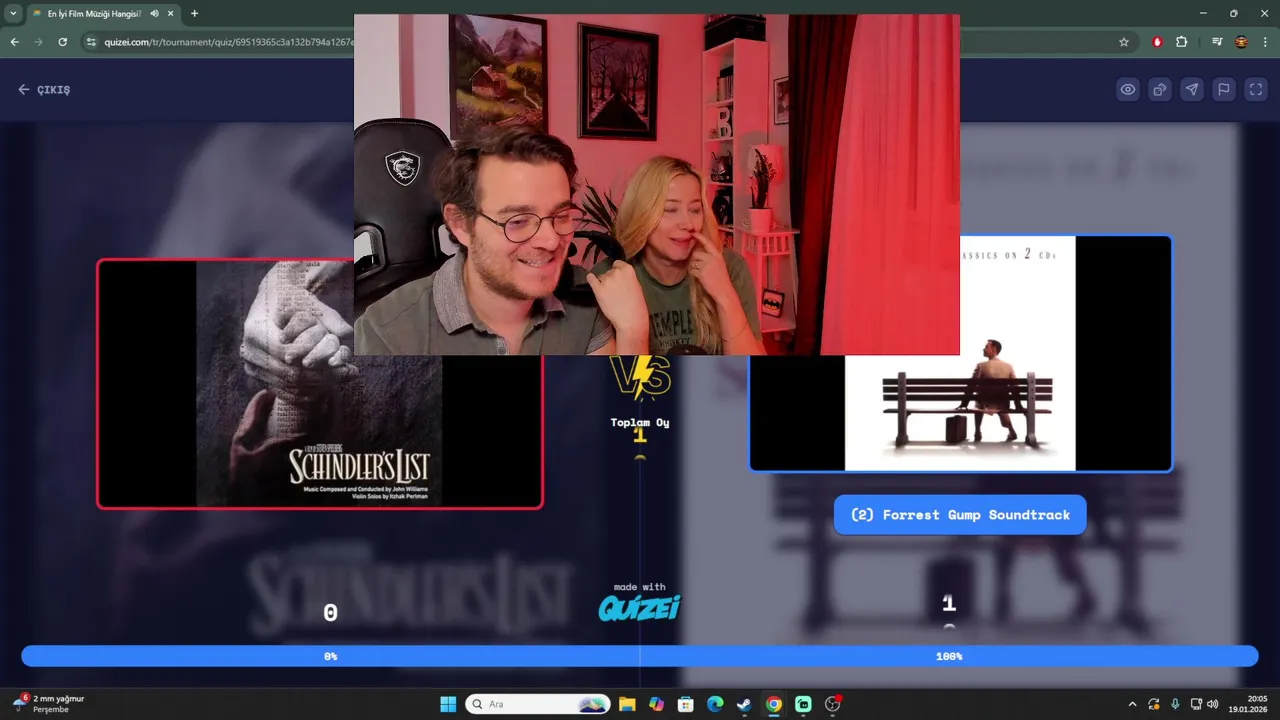Click the network tray icon

click(1196, 704)
